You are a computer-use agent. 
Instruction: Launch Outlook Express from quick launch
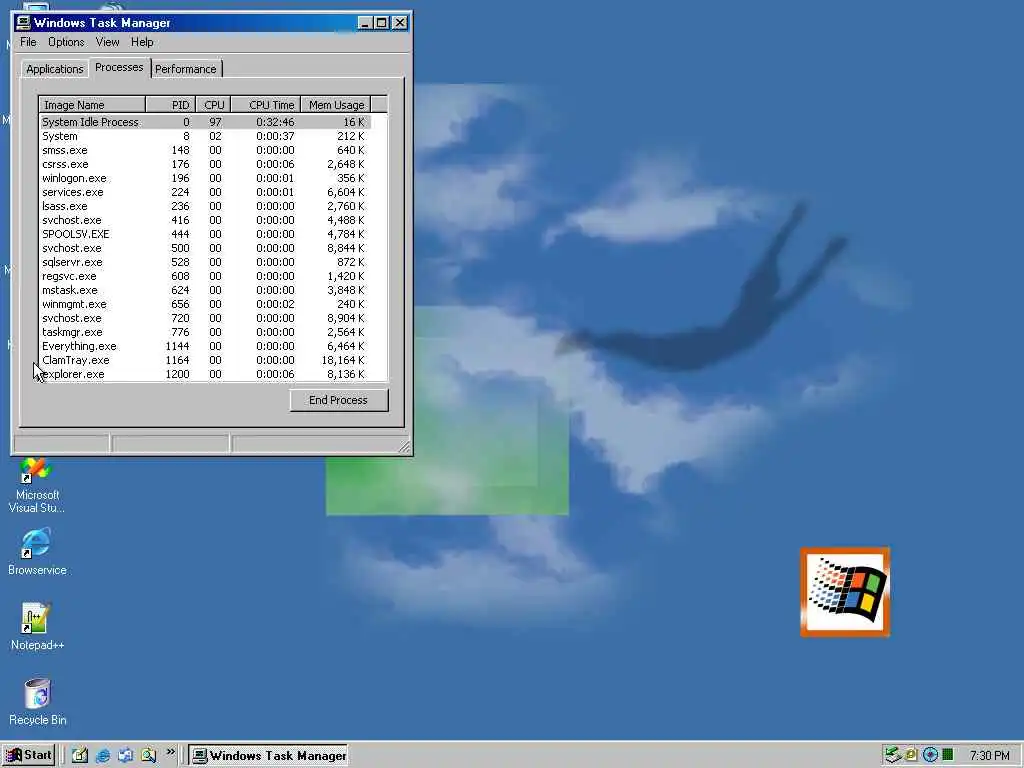pos(125,755)
